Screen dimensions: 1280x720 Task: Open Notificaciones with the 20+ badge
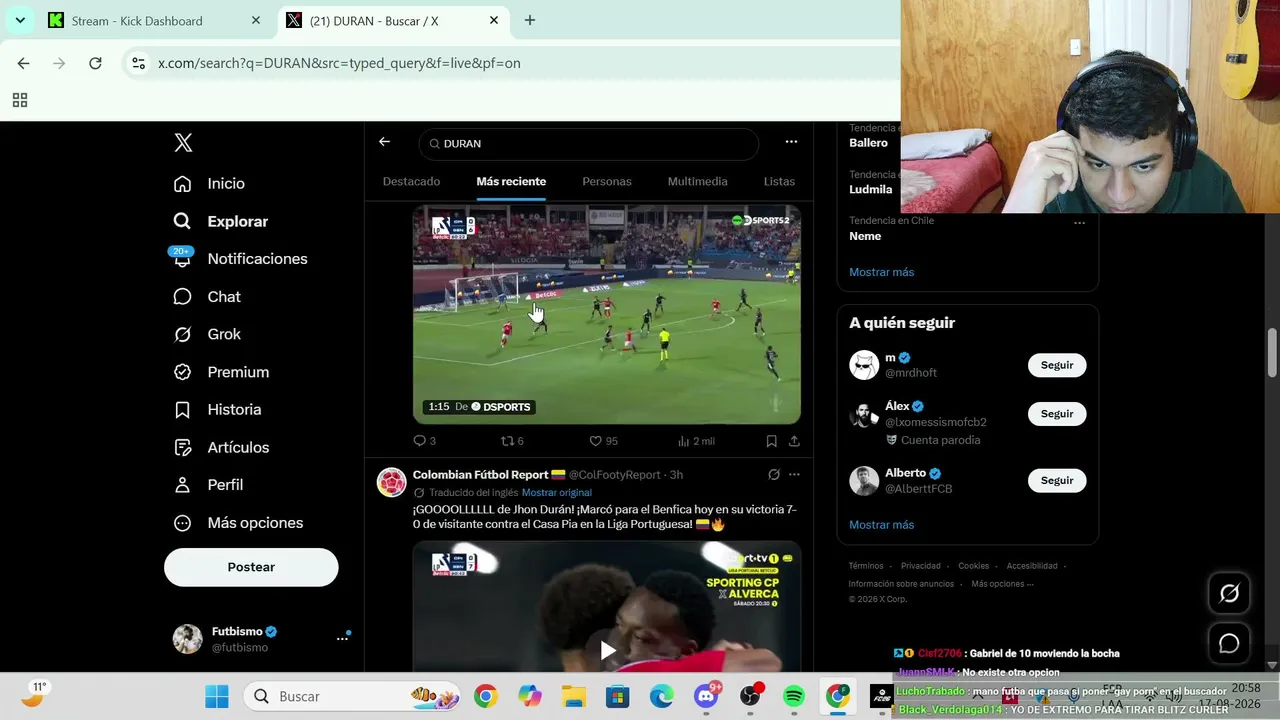tap(240, 259)
